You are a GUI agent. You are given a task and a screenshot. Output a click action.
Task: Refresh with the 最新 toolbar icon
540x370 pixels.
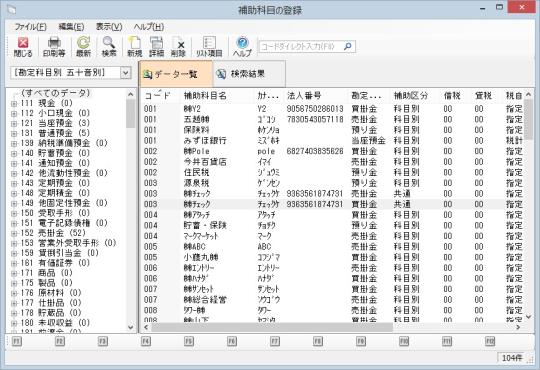pyautogui.click(x=83, y=47)
